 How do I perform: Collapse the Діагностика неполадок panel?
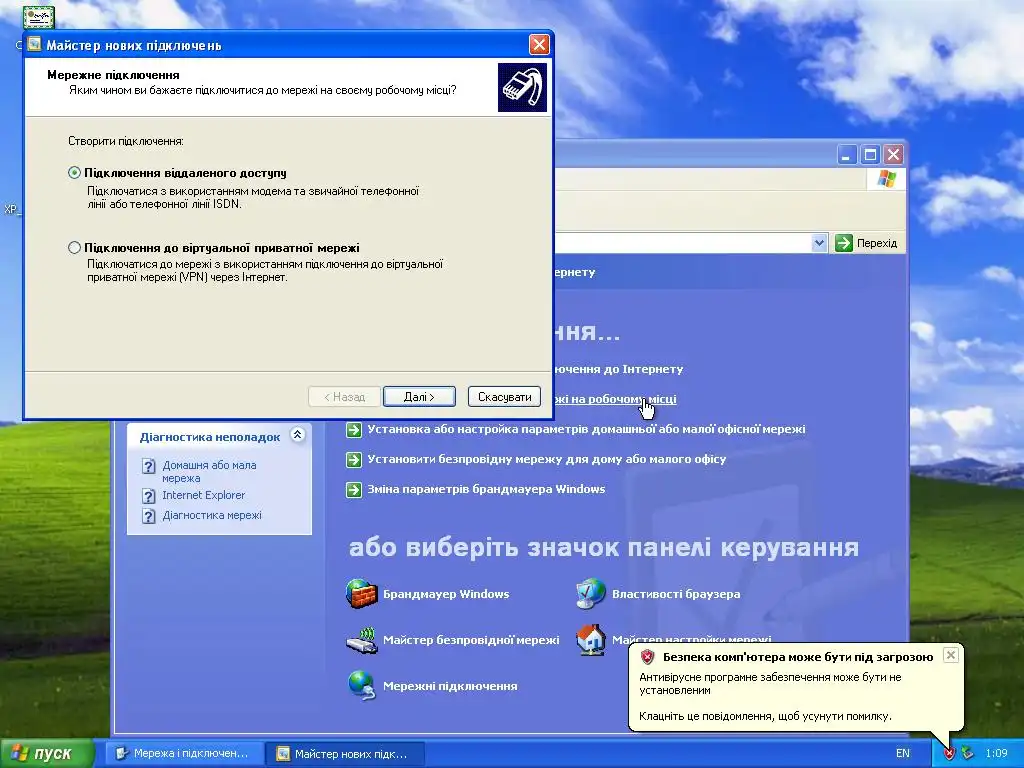[298, 435]
